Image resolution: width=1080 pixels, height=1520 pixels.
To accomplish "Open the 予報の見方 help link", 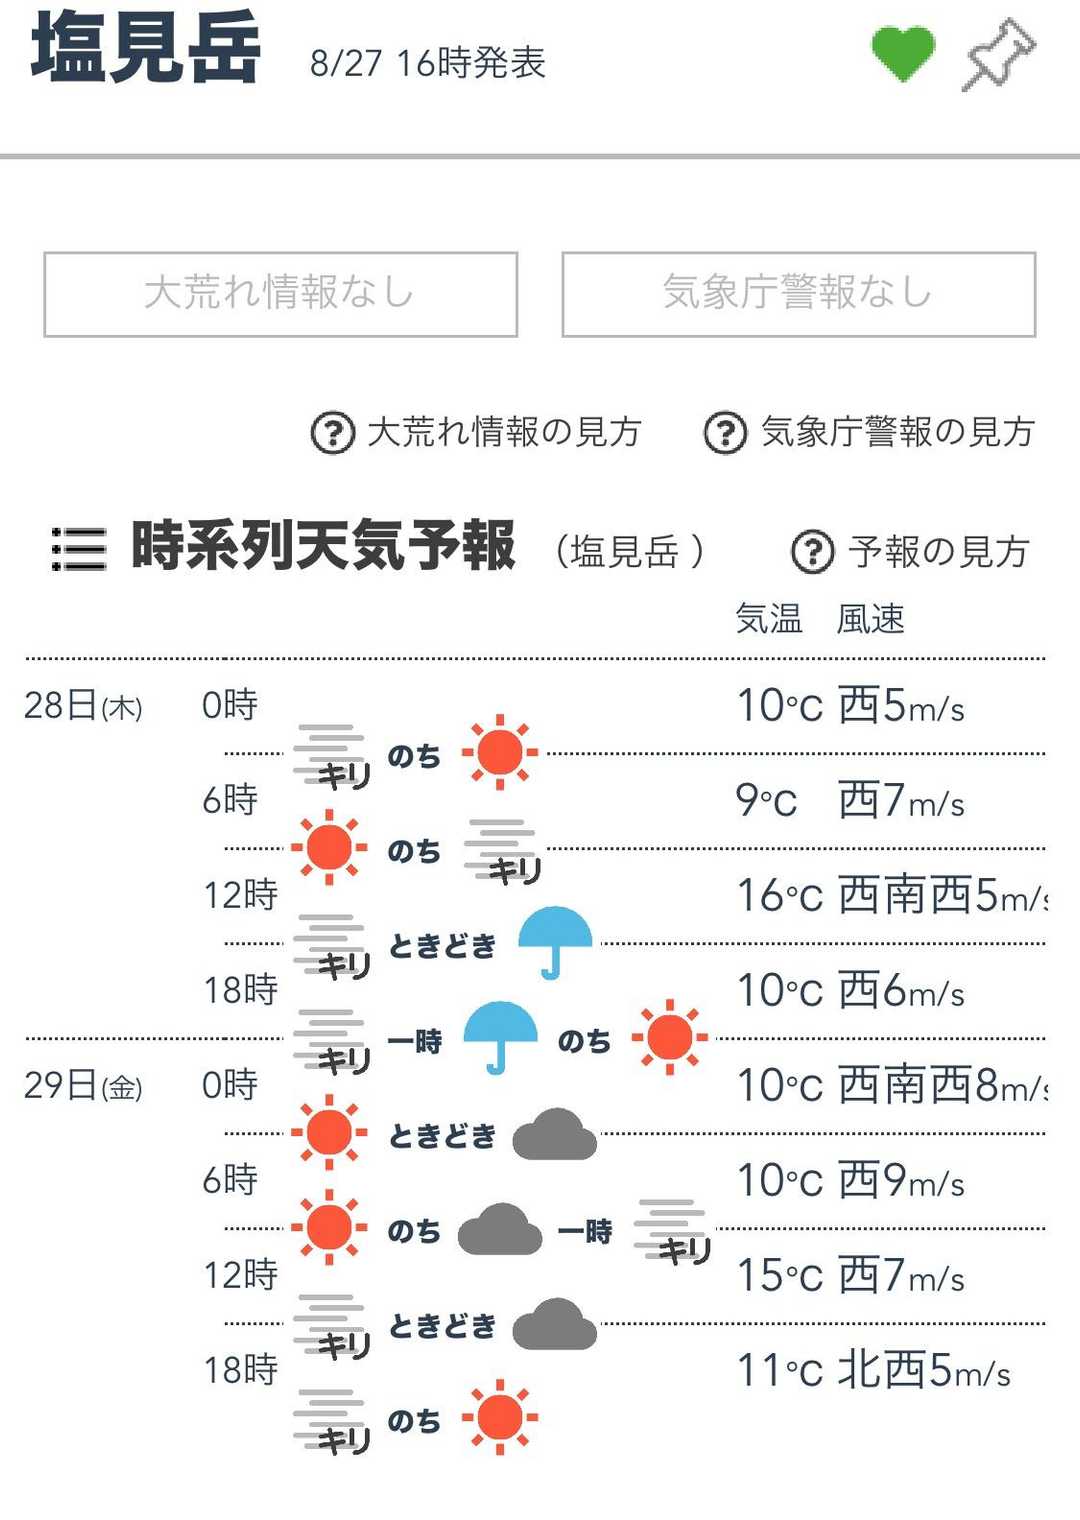I will pos(938,551).
